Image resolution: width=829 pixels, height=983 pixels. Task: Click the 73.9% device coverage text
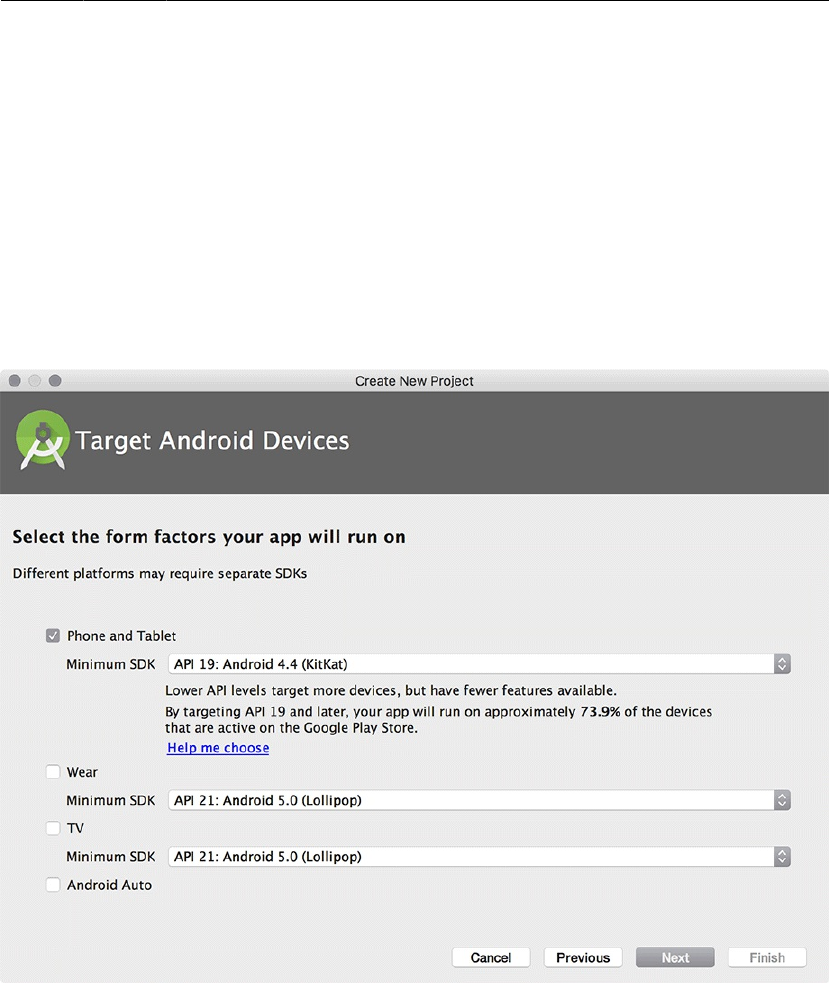[x=600, y=712]
